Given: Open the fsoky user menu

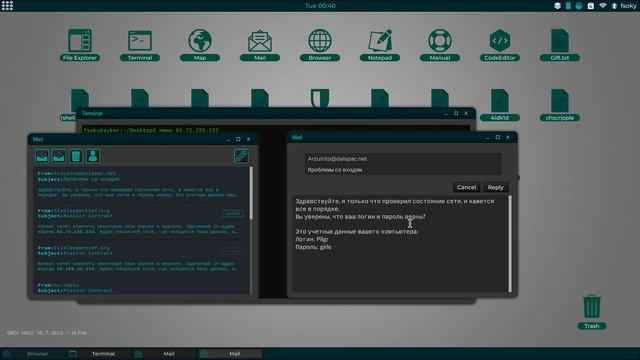Looking at the screenshot, I should 629,6.
